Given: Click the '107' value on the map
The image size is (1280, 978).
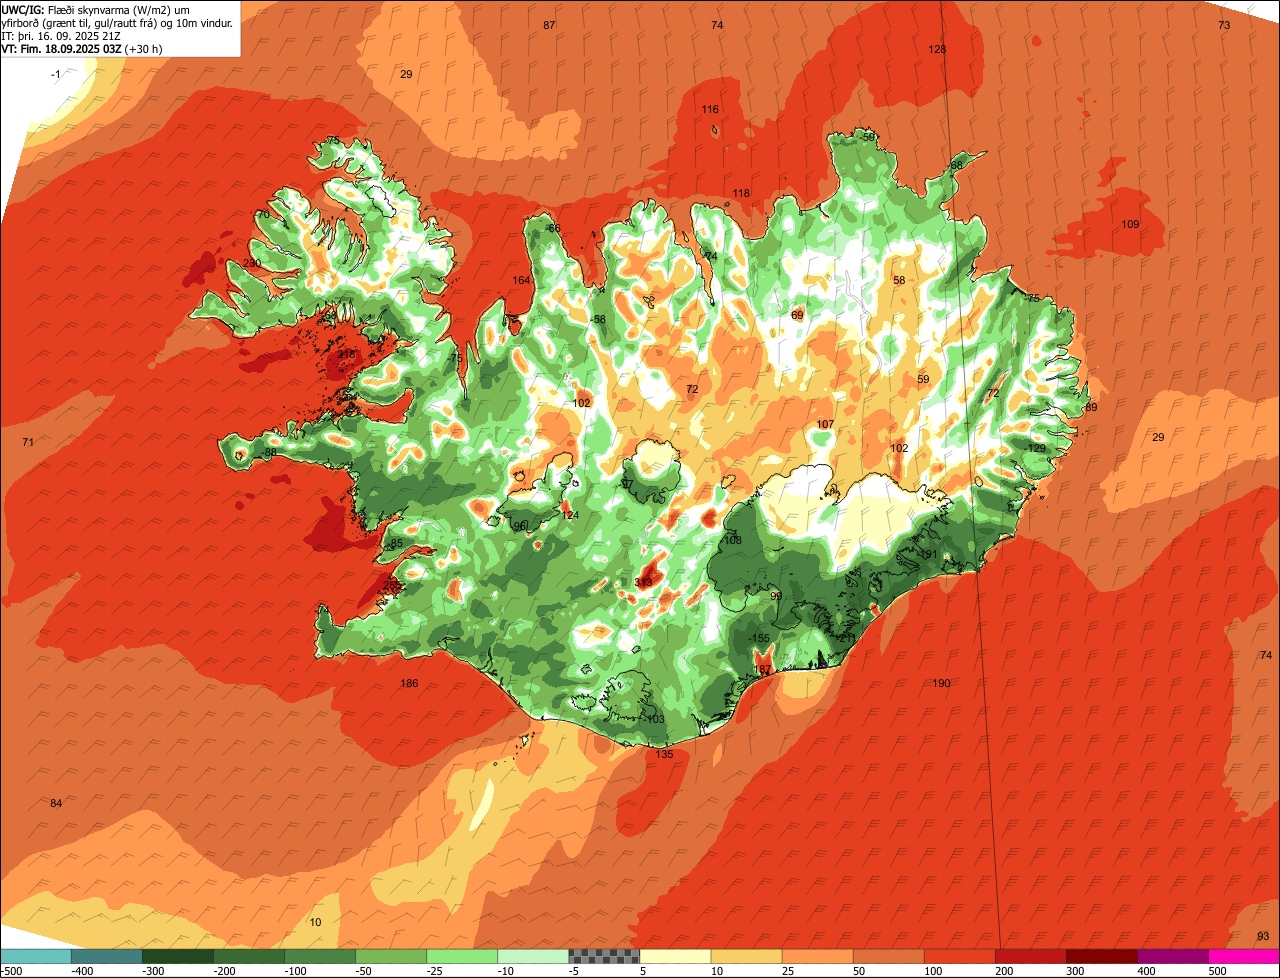Looking at the screenshot, I should click(825, 424).
